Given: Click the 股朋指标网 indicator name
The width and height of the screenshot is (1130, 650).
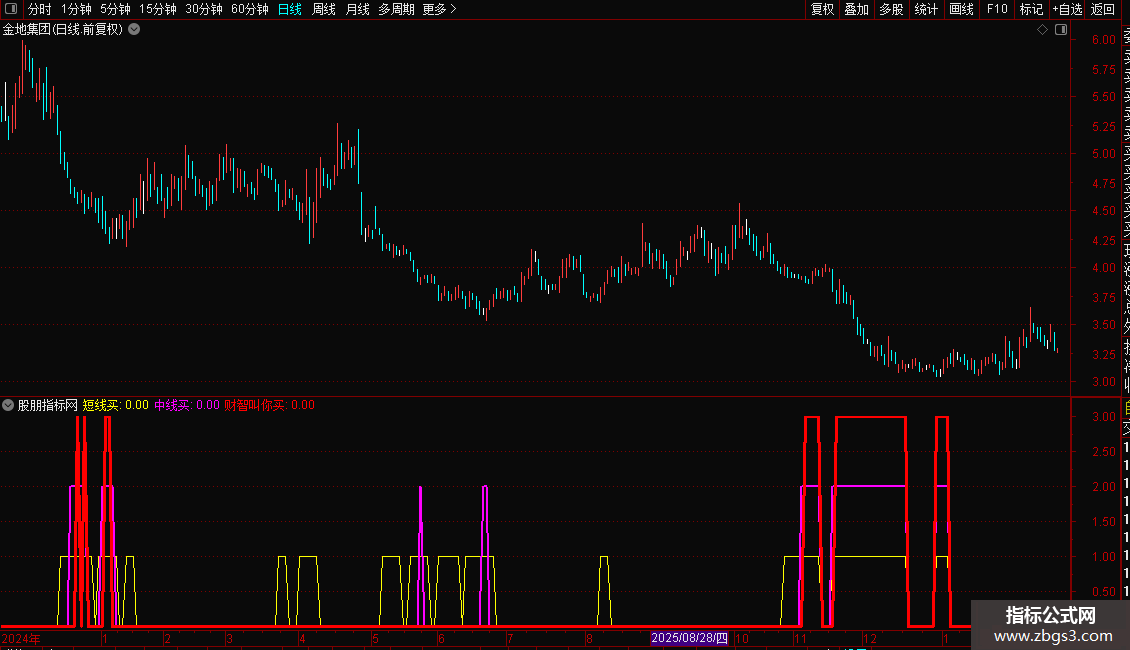Looking at the screenshot, I should [x=48, y=405].
